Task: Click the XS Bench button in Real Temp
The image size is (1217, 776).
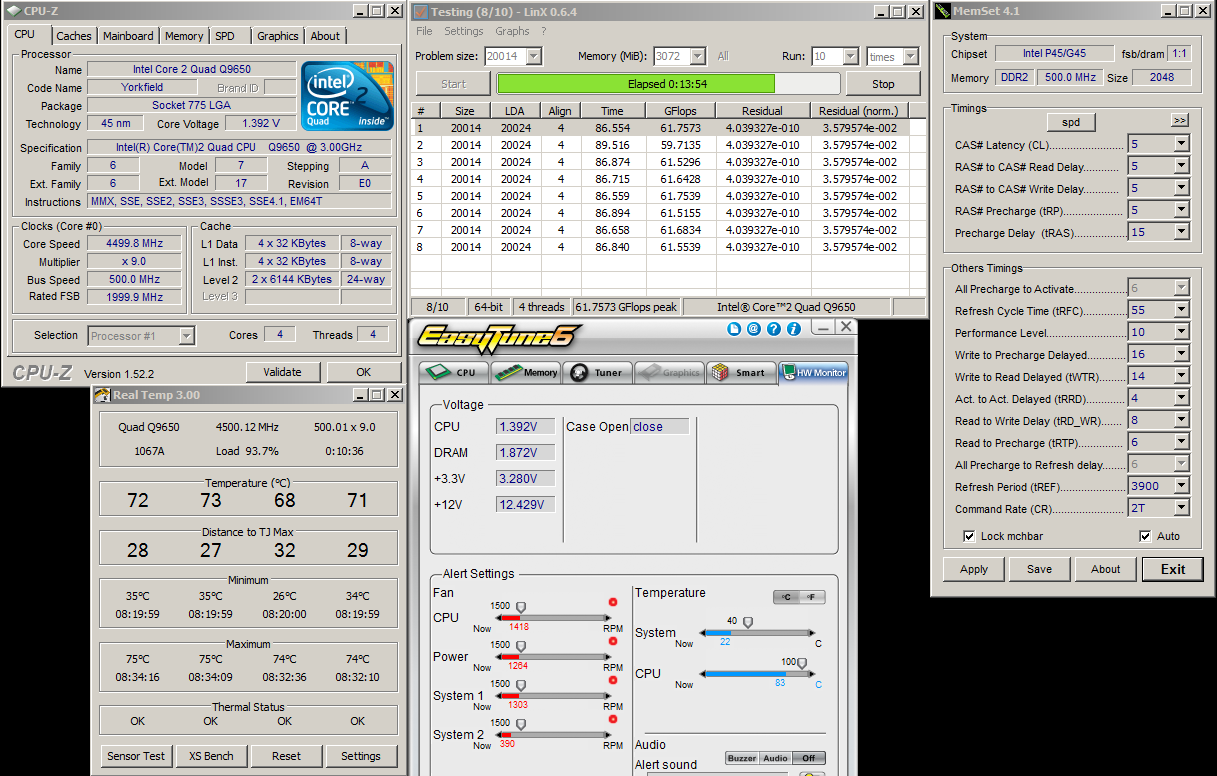Action: pos(212,756)
